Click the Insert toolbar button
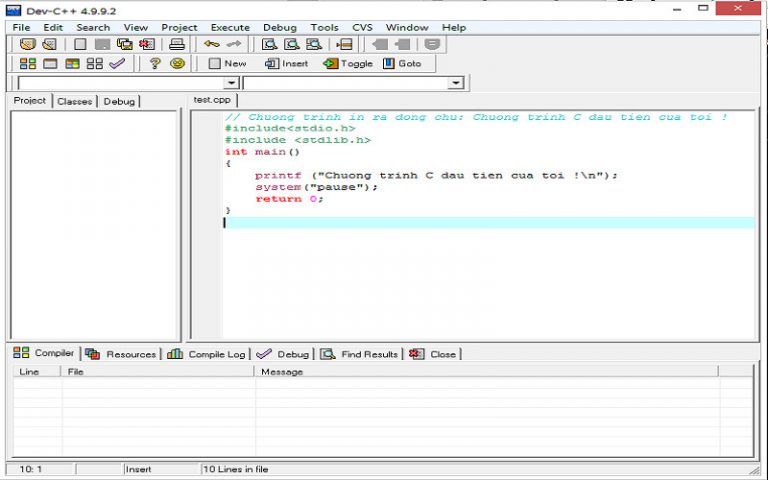 287,63
